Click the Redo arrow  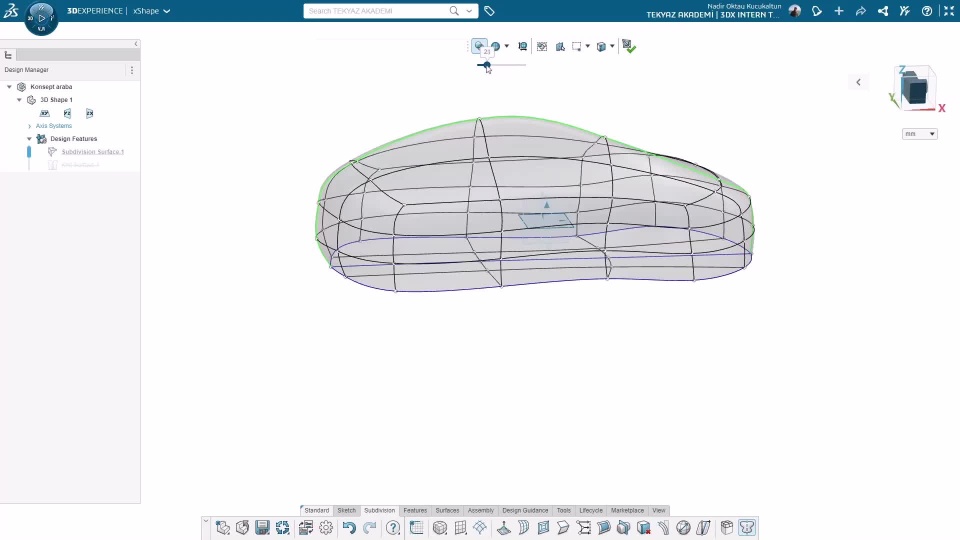(x=370, y=528)
